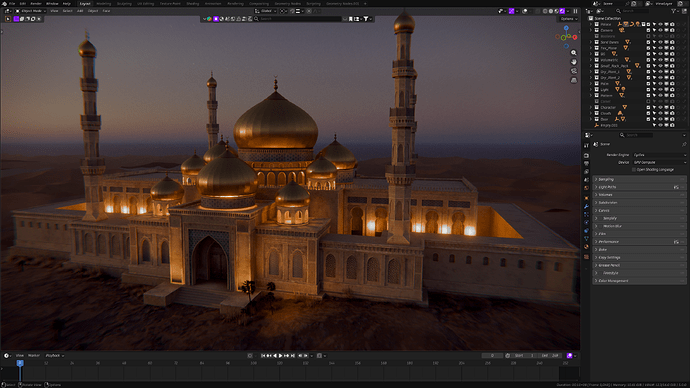Click the current frame number field
This screenshot has width=690, height=388.
[x=492, y=355]
